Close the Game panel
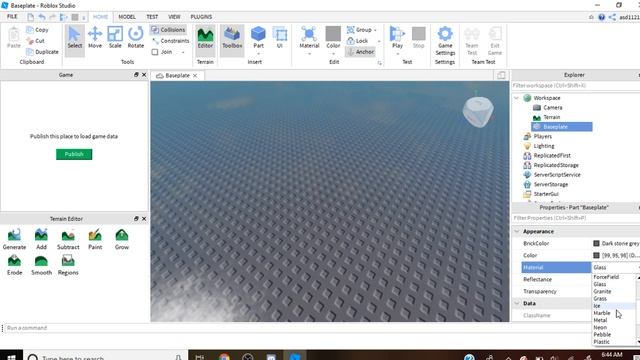The image size is (640, 360). point(144,75)
